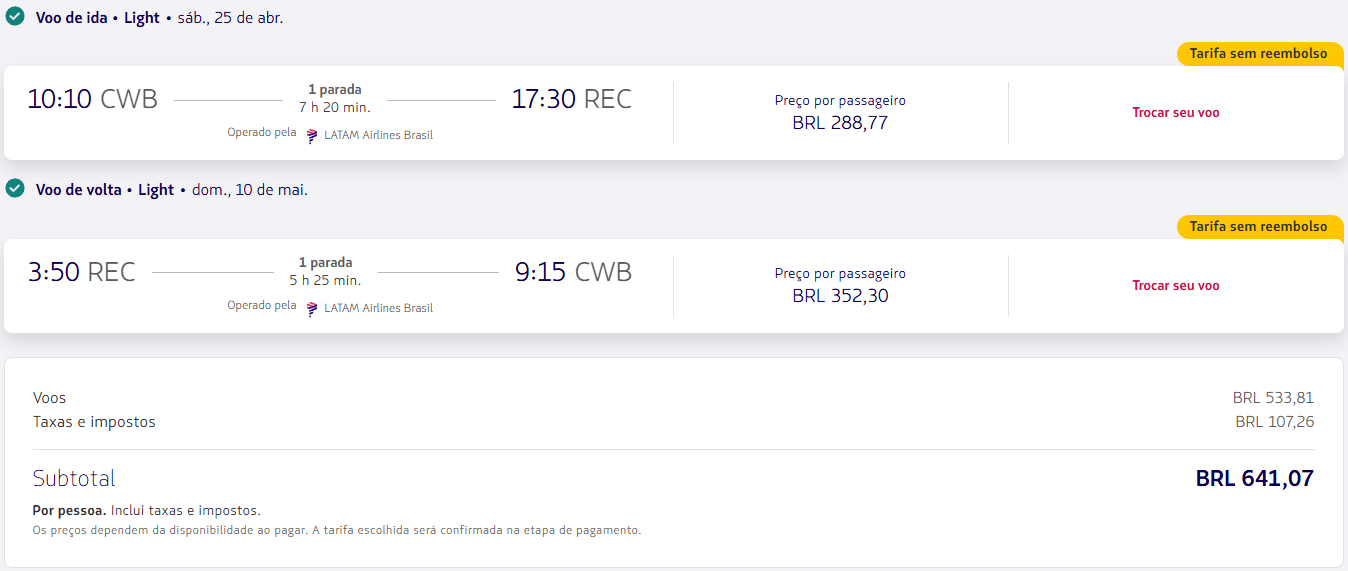Click the Taxas e impostos amount BRL 107,26
The width and height of the screenshot is (1348, 571).
click(x=1274, y=422)
